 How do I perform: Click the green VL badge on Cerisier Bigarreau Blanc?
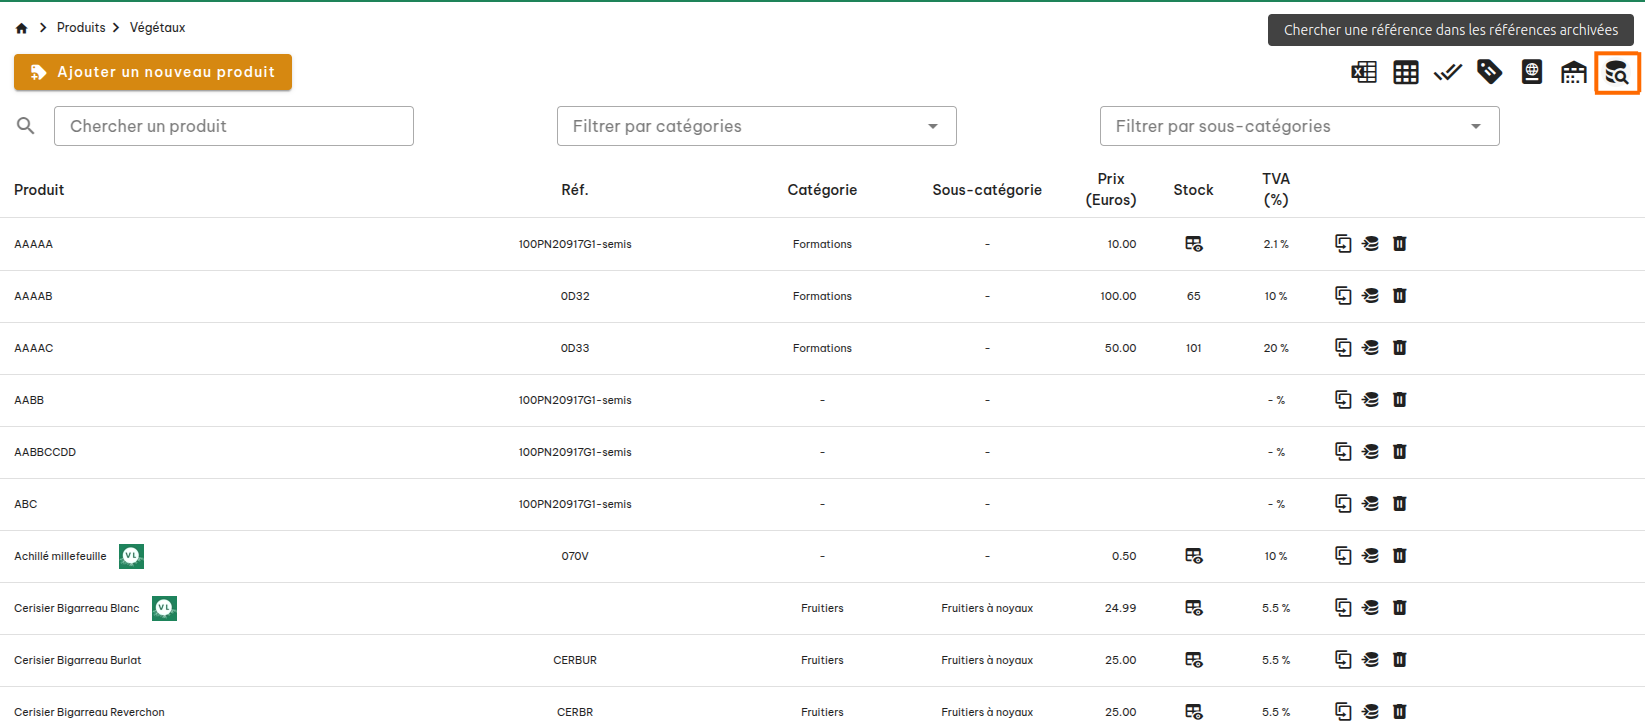point(164,608)
